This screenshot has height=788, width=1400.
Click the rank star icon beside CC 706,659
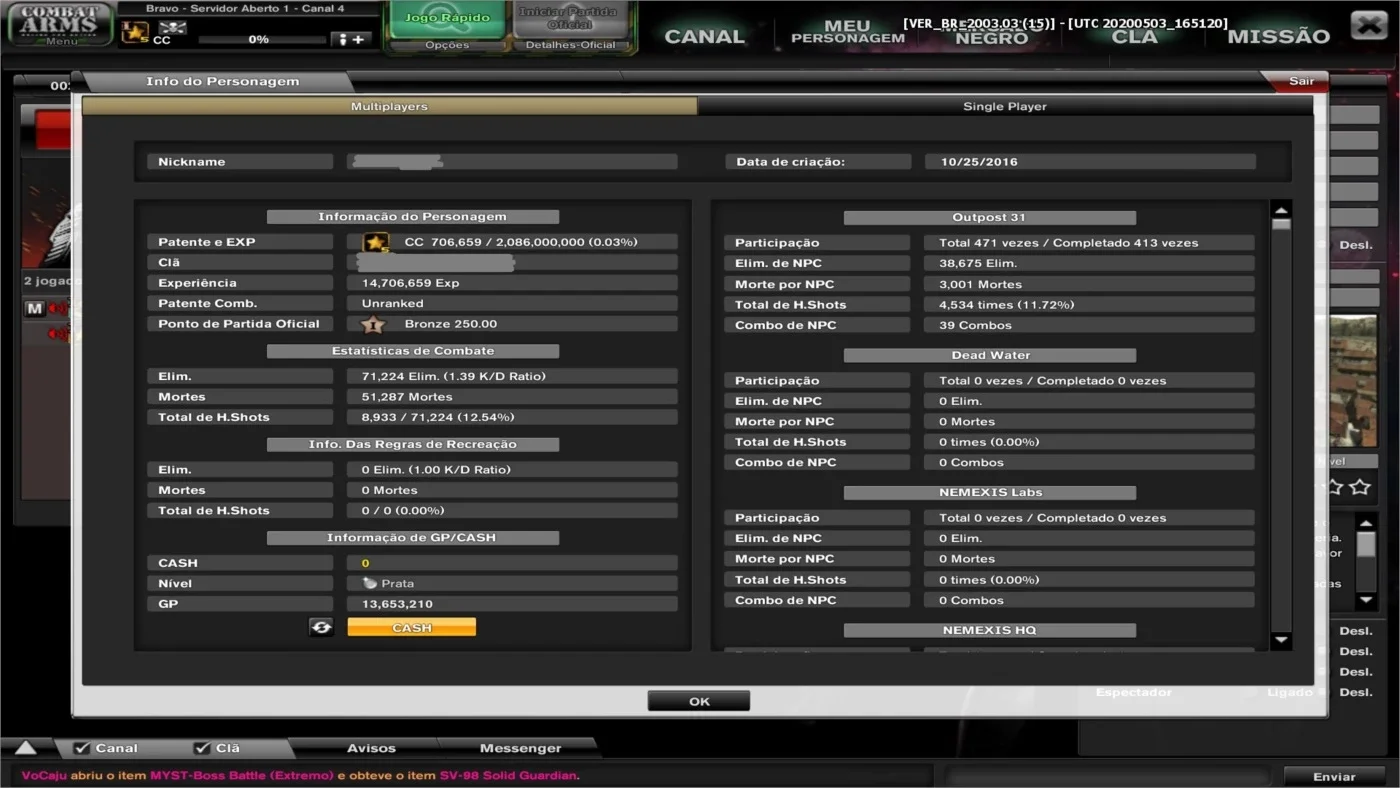point(376,242)
